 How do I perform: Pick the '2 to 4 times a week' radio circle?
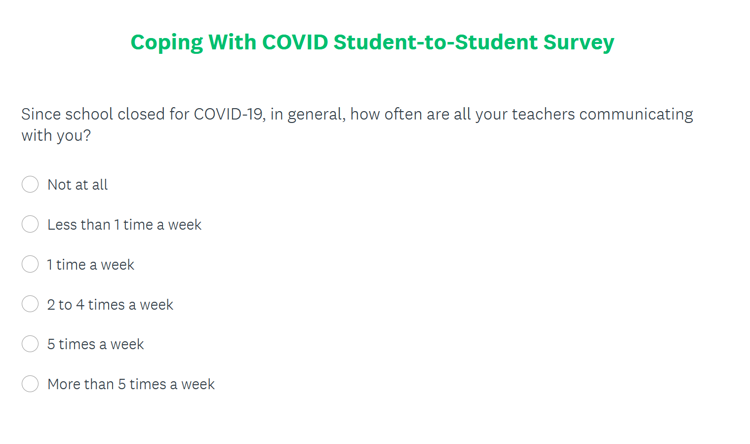tap(30, 304)
